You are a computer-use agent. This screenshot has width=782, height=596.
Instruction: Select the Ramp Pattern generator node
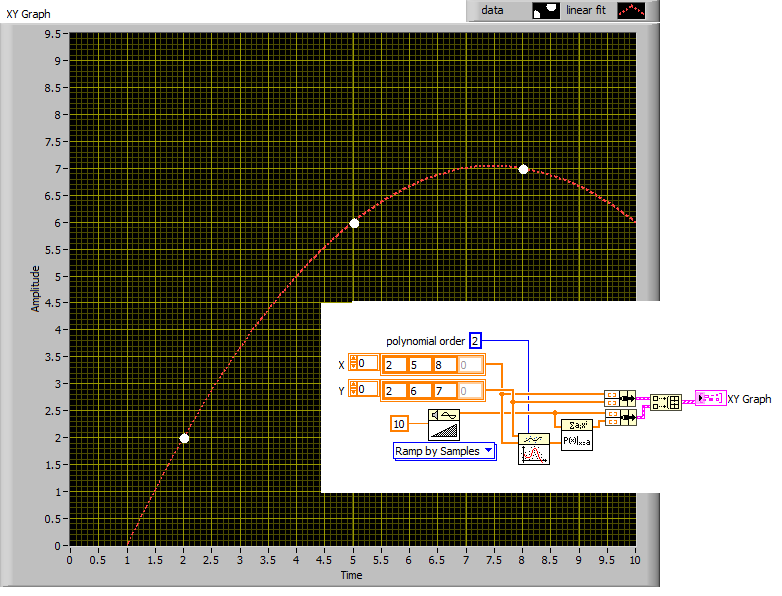(444, 424)
